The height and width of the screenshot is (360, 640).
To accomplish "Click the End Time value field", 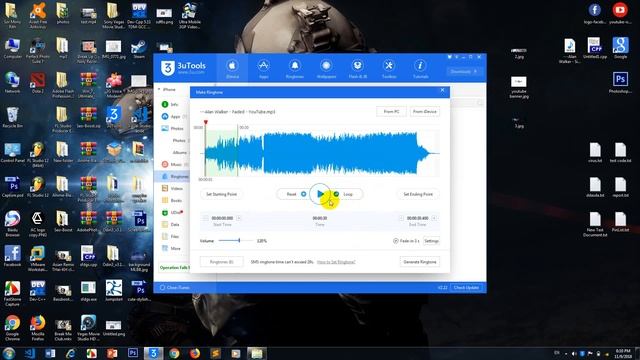I will (x=418, y=218).
